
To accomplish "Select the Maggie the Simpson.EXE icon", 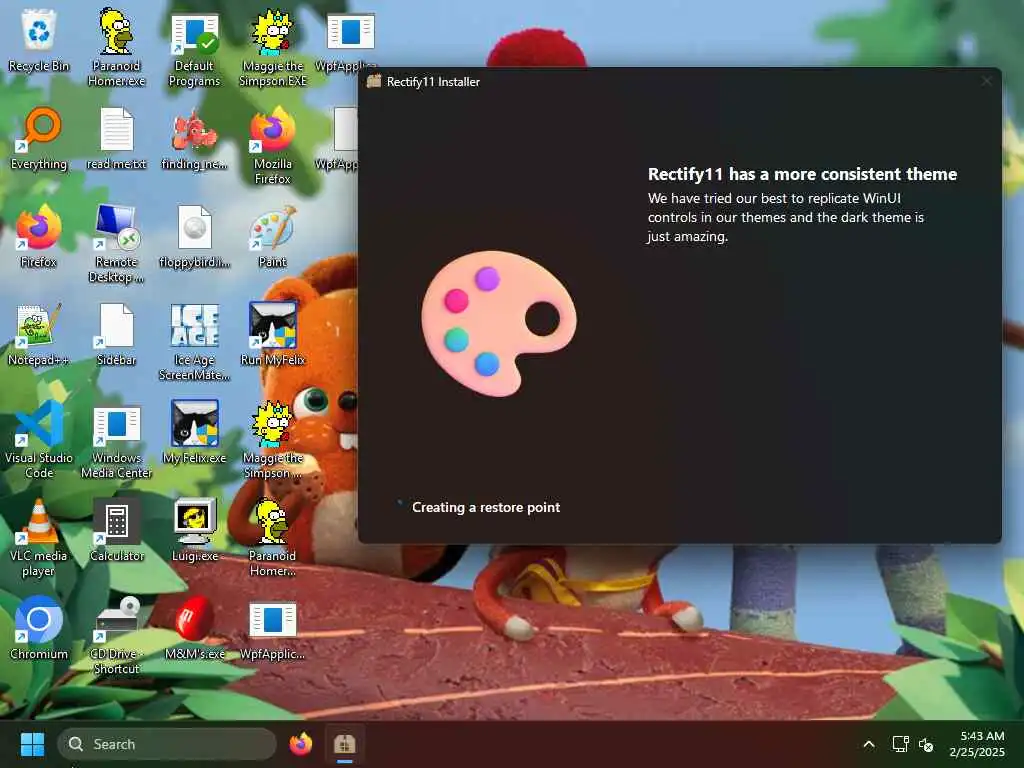I will tap(272, 48).
